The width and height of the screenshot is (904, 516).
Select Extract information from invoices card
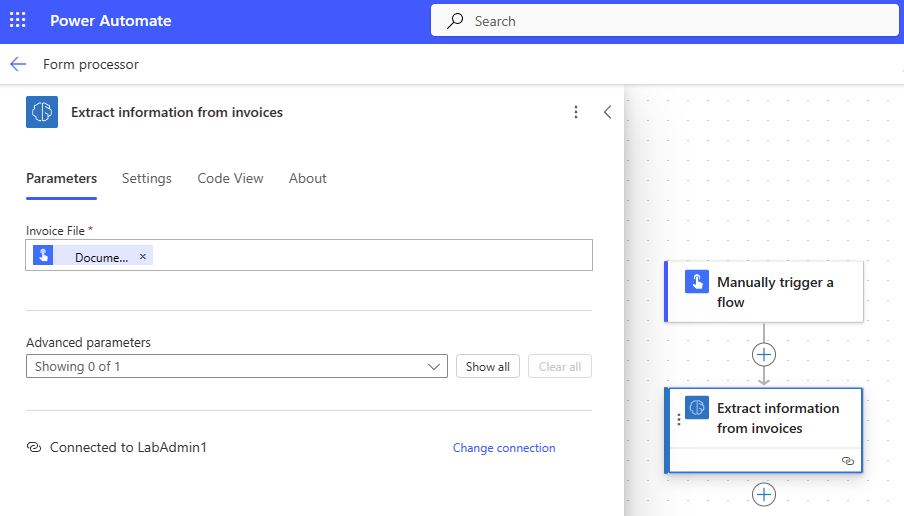click(x=764, y=430)
